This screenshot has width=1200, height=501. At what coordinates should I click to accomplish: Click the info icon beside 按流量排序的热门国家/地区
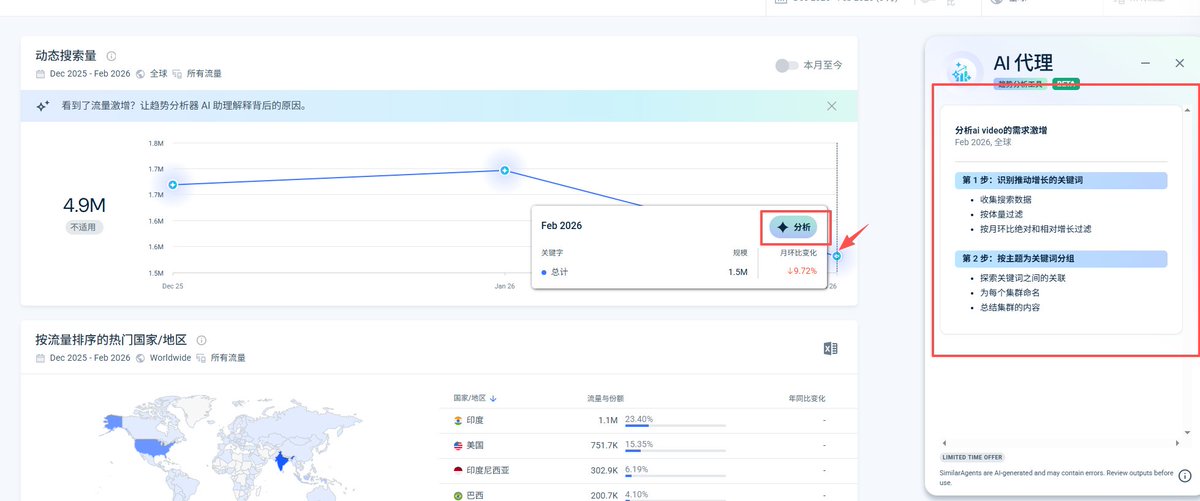click(x=202, y=340)
